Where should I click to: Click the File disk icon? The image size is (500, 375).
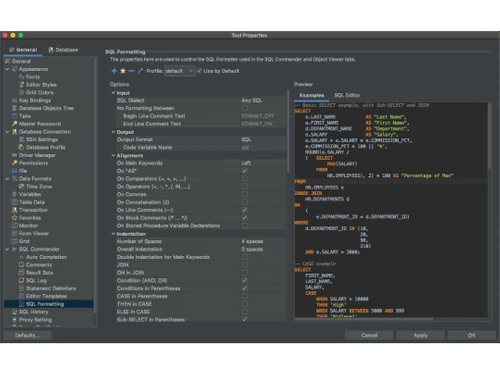[x=14, y=171]
